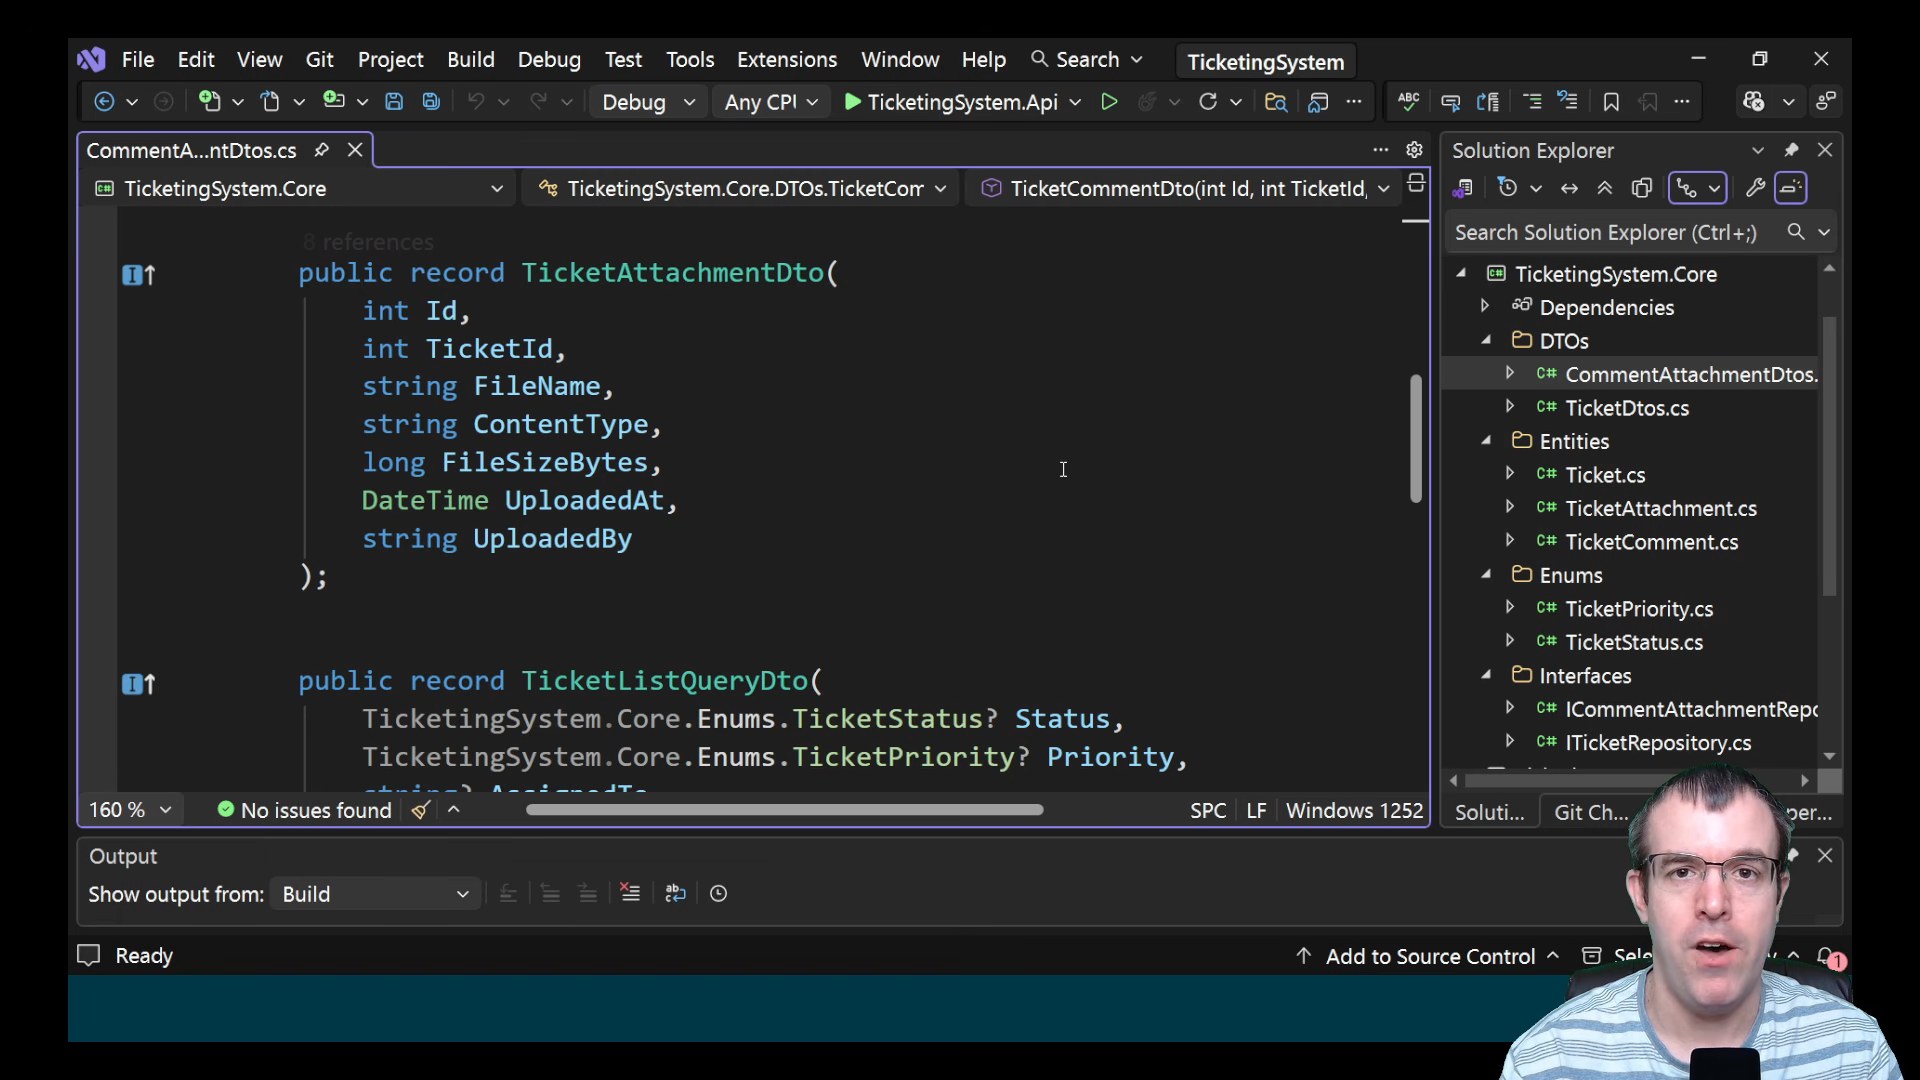Click the ABC spell checker icon
The height and width of the screenshot is (1080, 1920).
1408,101
